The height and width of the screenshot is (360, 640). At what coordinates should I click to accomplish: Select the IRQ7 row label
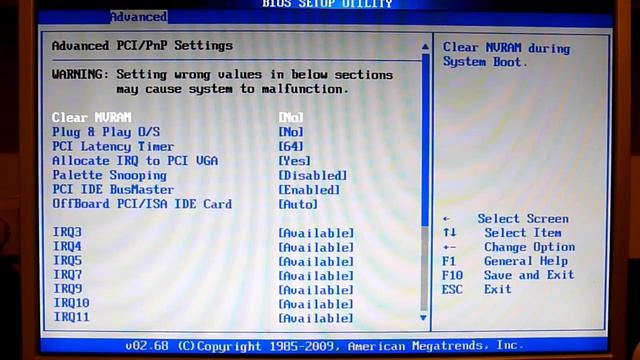67,275
